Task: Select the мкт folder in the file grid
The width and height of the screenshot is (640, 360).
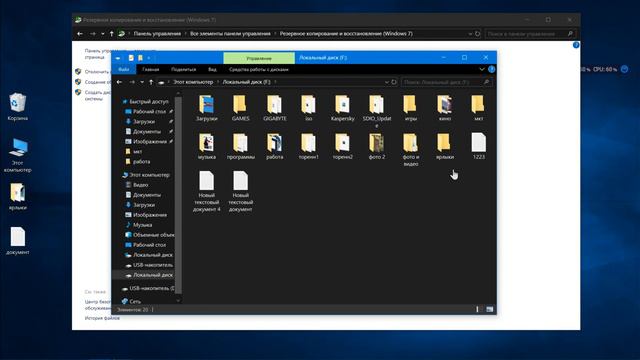Action: tap(478, 108)
